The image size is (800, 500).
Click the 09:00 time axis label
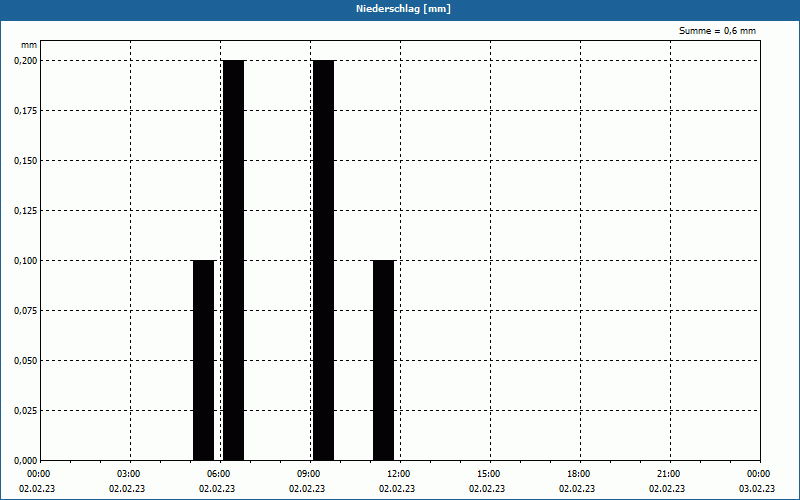coord(309,474)
